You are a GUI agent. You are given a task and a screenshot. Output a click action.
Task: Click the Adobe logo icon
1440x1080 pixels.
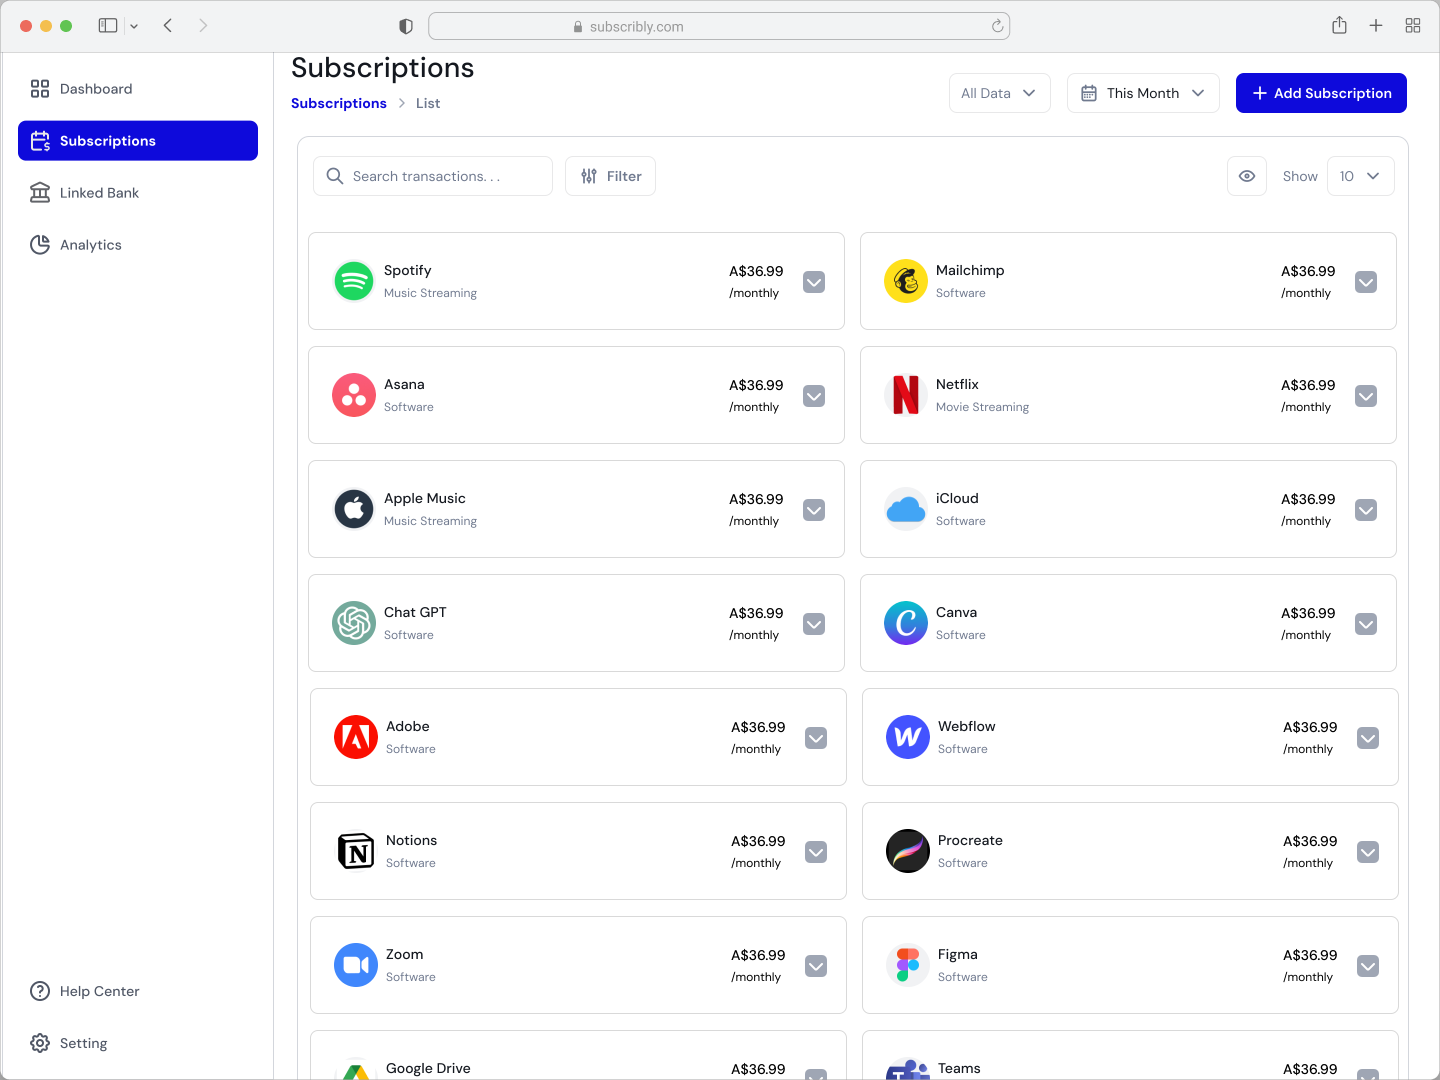pos(356,737)
